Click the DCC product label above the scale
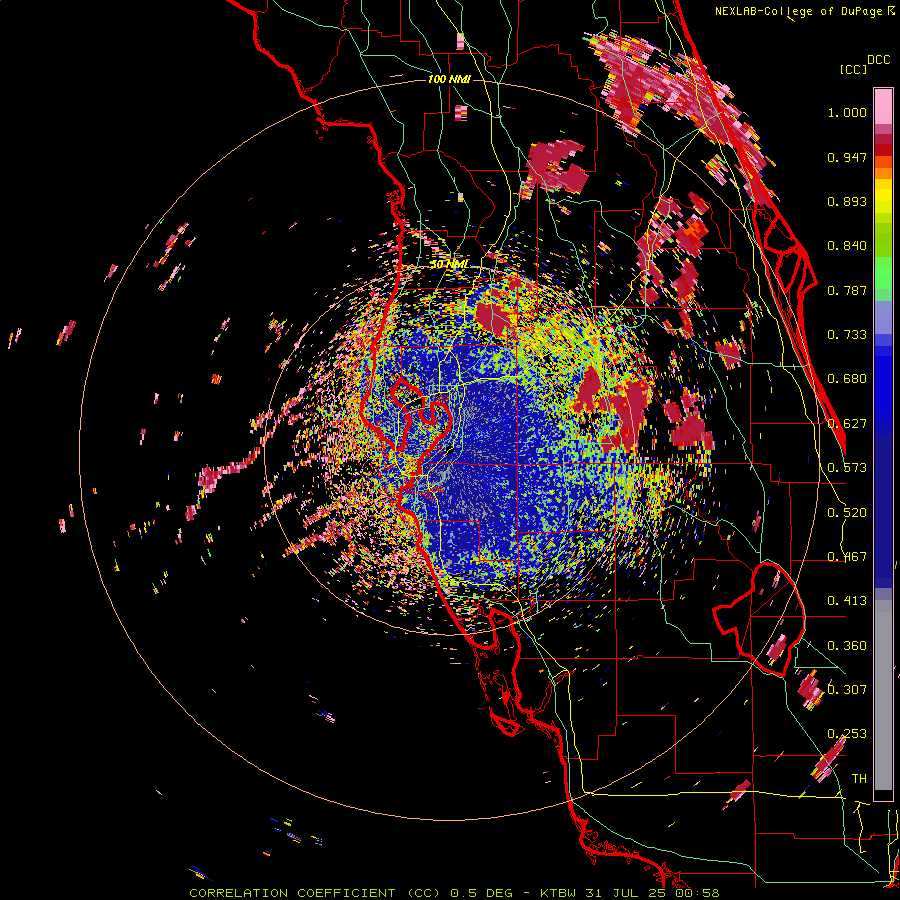 (878, 60)
